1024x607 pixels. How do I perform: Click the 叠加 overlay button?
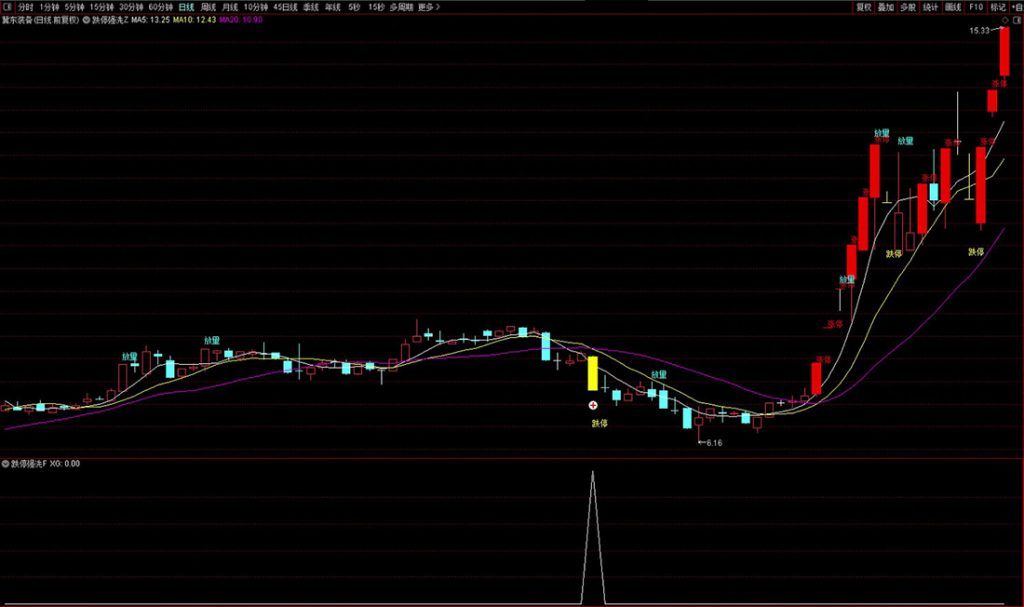click(x=885, y=7)
